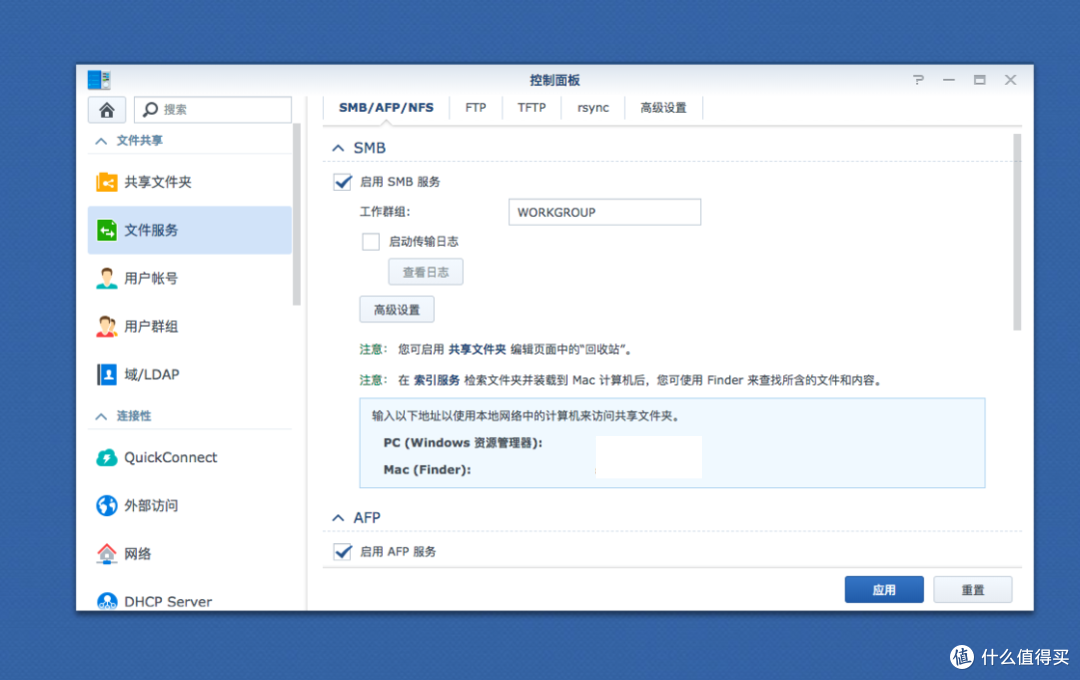Toggle the 启用 AFP 服务 checkbox
This screenshot has height=680, width=1080.
pos(342,552)
